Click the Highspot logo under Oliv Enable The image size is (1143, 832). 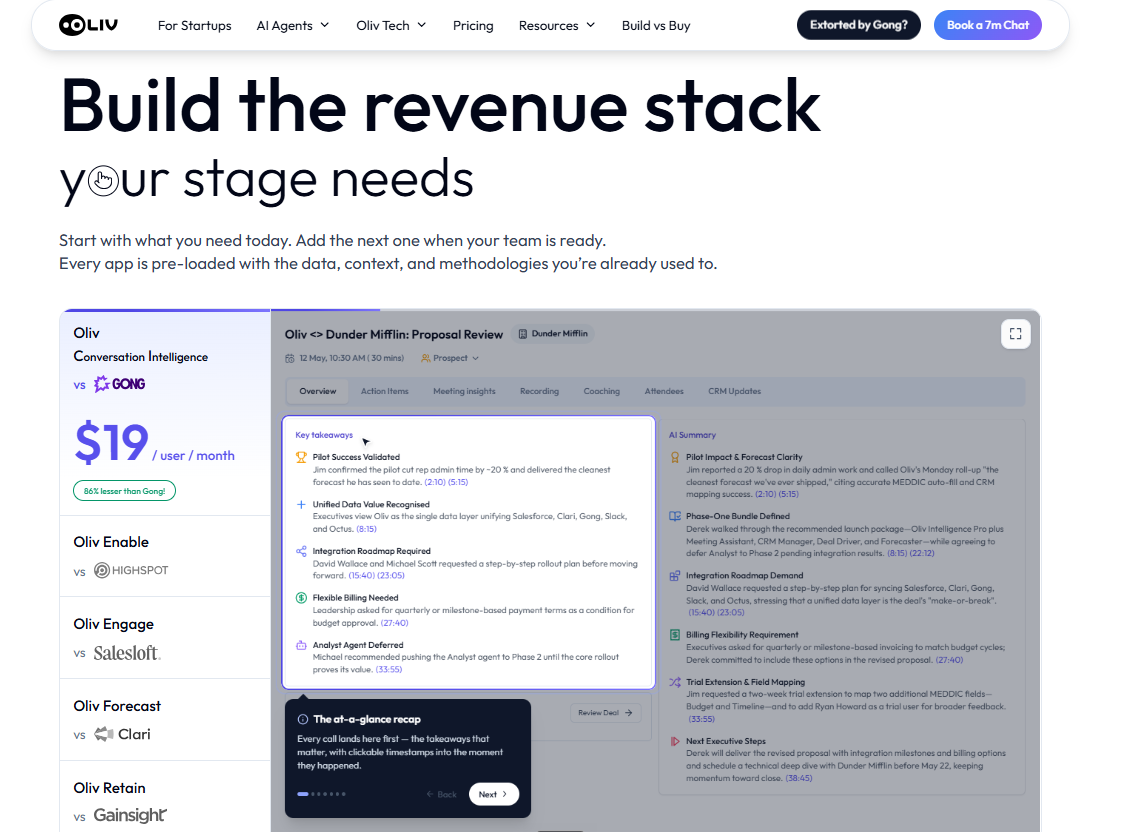point(131,570)
